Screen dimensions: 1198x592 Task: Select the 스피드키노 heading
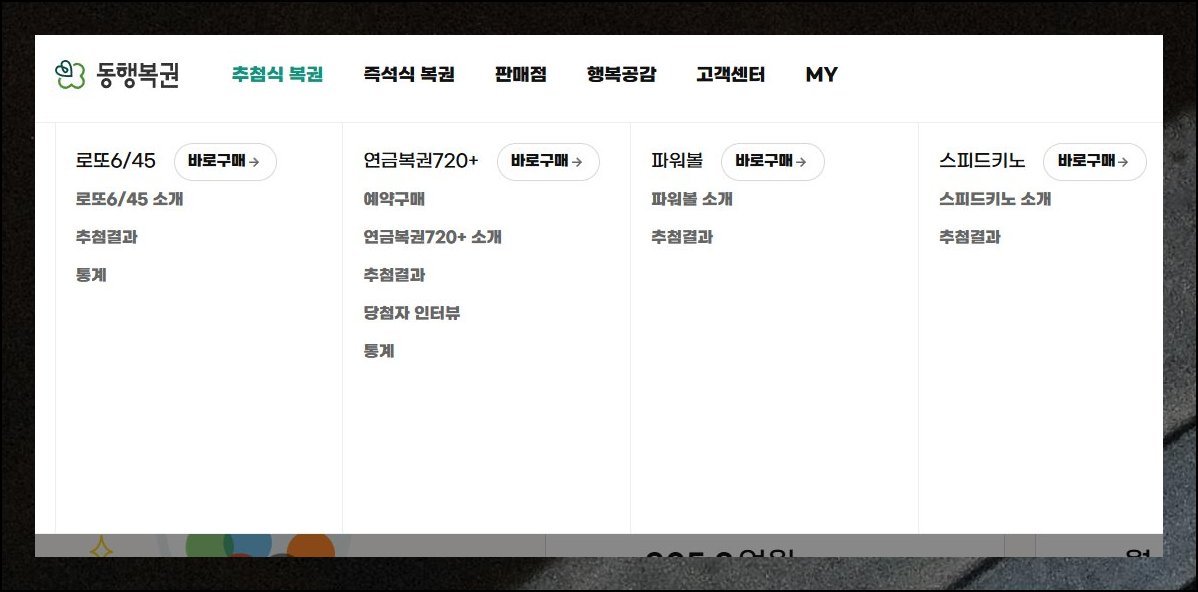click(x=982, y=161)
